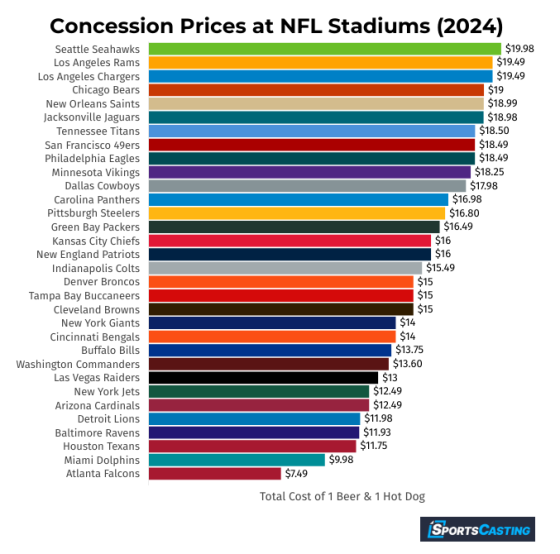The width and height of the screenshot is (560, 554).
Task: Click the black Las Vegas Raiders bar
Action: pyautogui.click(x=263, y=378)
